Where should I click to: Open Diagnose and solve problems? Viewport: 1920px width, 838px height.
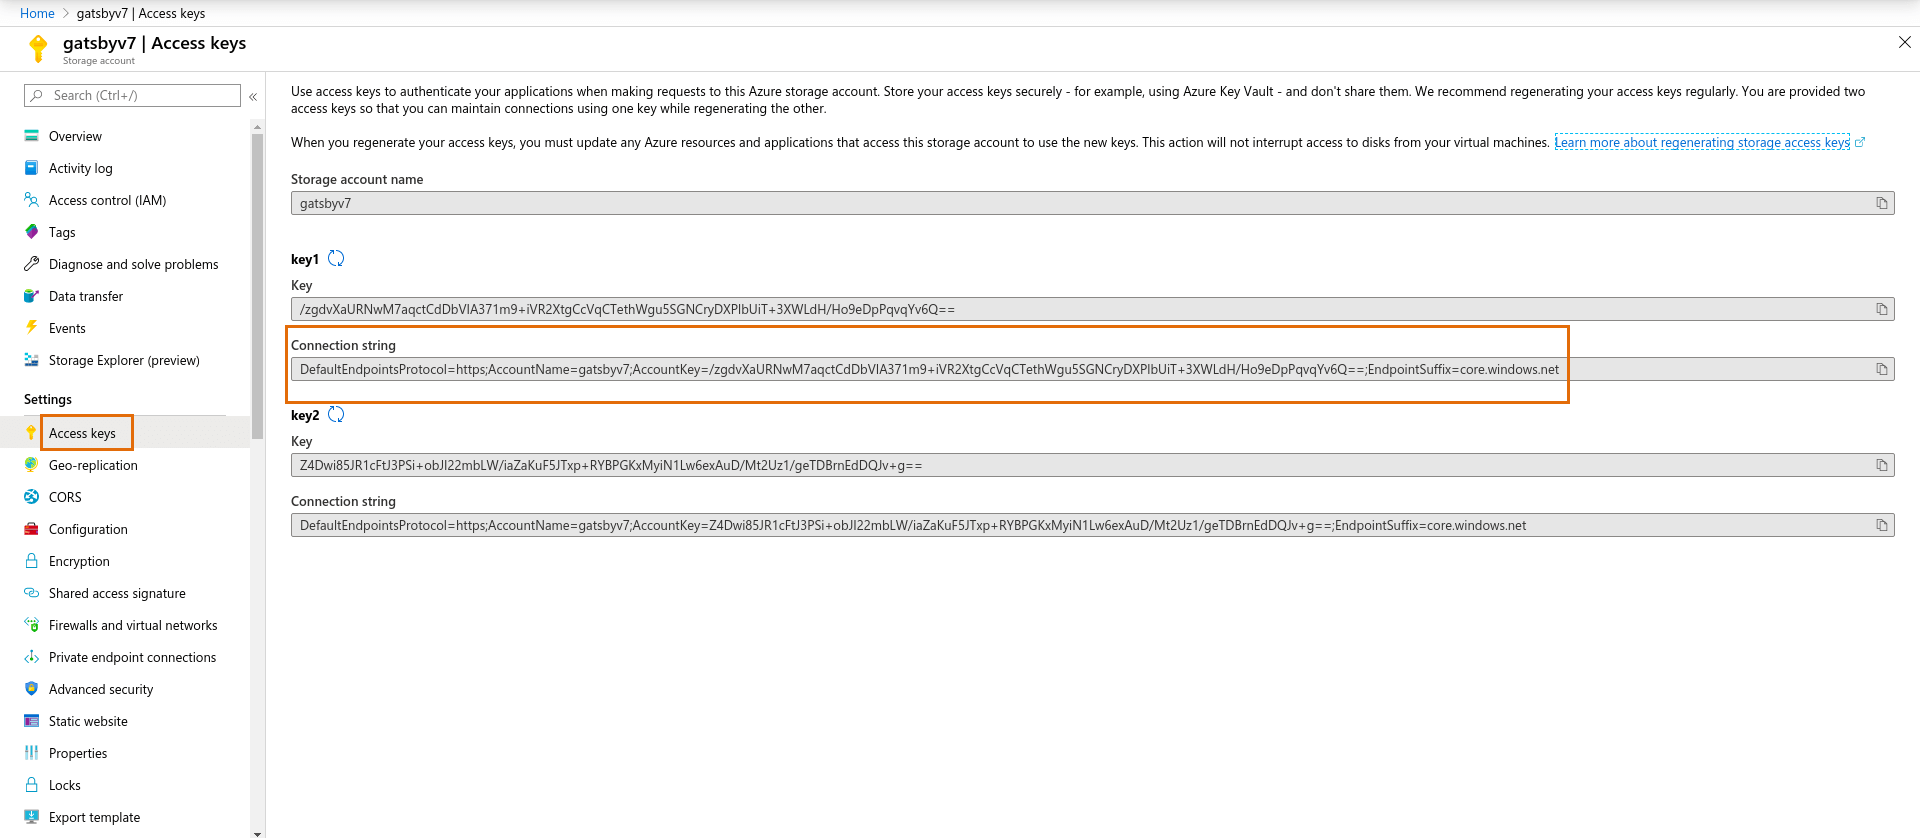[133, 264]
